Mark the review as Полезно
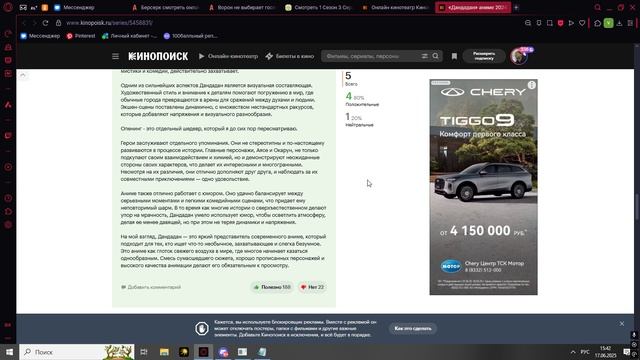Image resolution: width=640 pixels, height=360 pixels. pyautogui.click(x=272, y=287)
